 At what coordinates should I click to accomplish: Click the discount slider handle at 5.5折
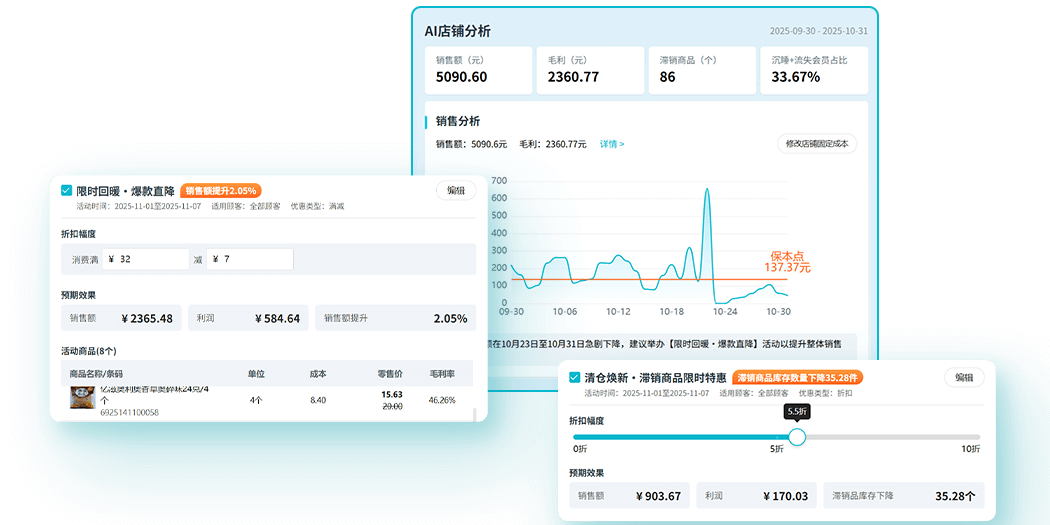(797, 437)
